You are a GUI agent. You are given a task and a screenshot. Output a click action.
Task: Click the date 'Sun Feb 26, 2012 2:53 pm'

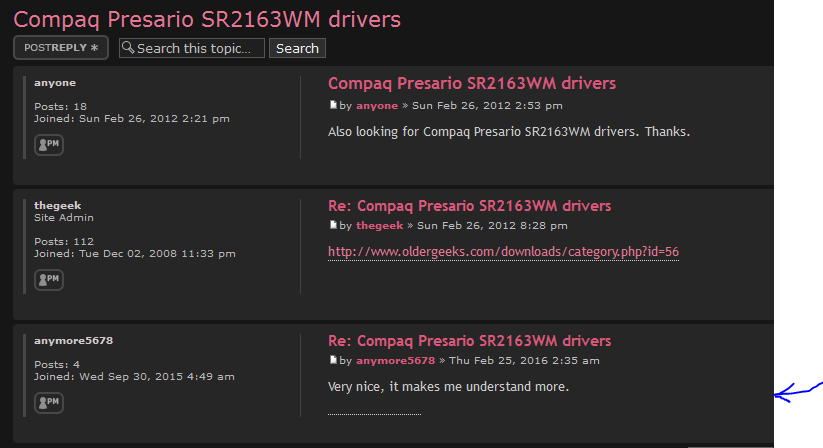[487, 105]
